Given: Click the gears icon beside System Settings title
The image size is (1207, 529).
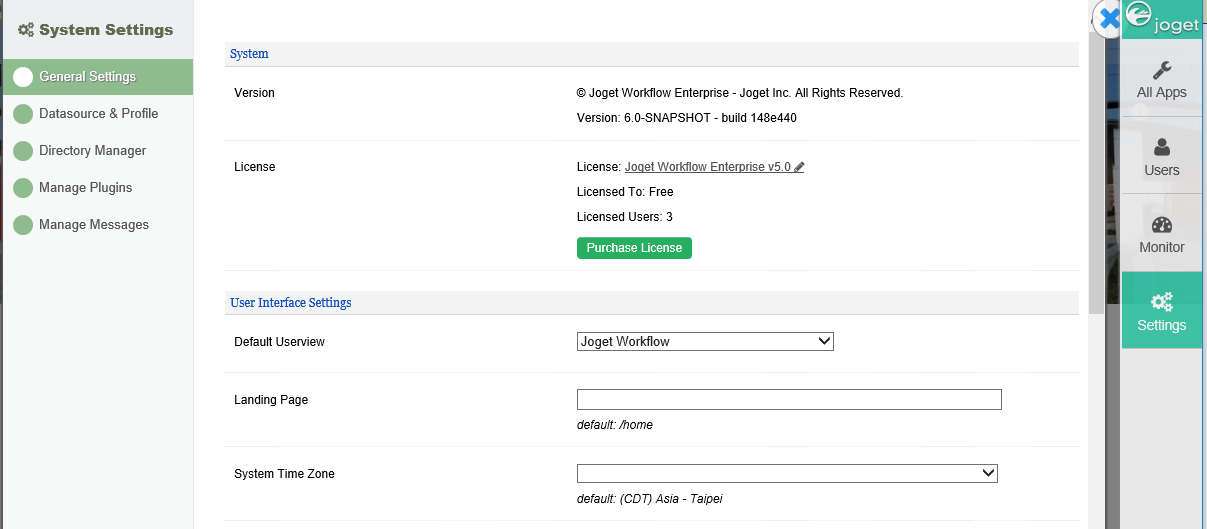Looking at the screenshot, I should pyautogui.click(x=26, y=31).
